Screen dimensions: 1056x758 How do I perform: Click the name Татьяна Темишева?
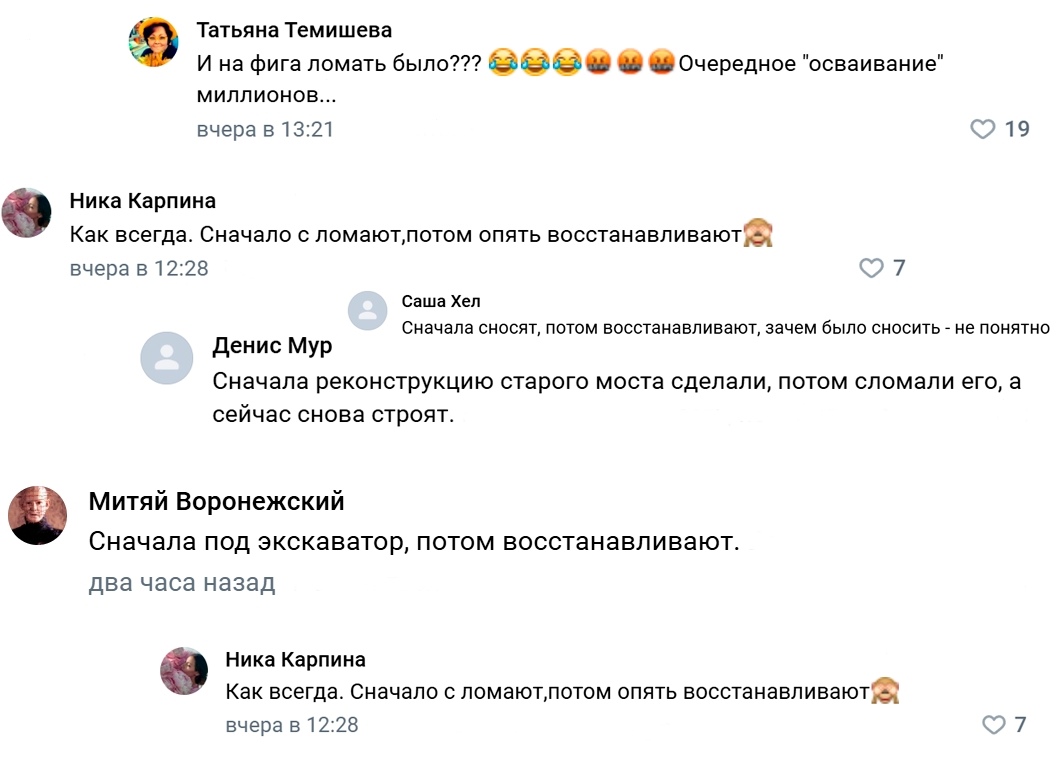(x=294, y=30)
